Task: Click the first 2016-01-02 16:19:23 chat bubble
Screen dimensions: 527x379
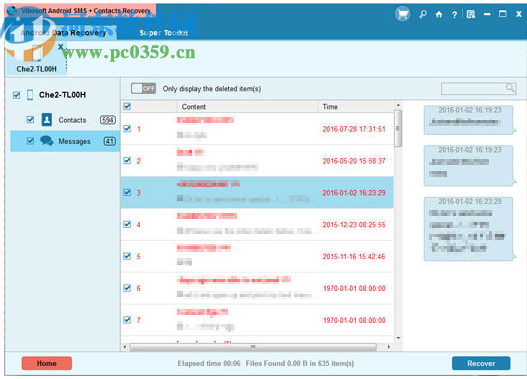Action: coord(470,120)
